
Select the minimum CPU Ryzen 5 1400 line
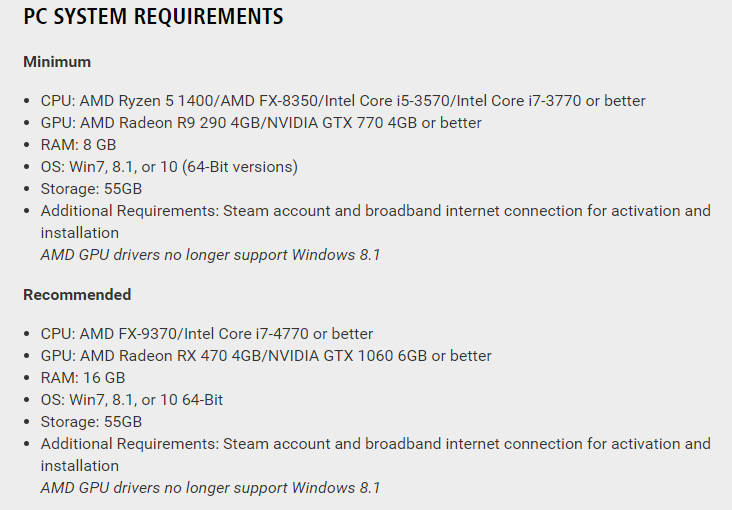[343, 101]
